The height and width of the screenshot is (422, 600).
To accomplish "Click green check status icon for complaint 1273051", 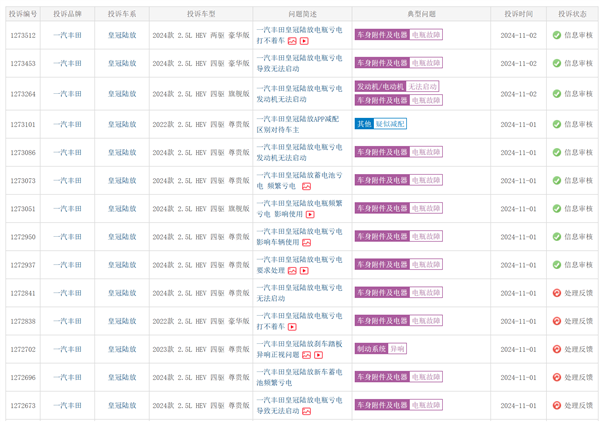I will [557, 209].
